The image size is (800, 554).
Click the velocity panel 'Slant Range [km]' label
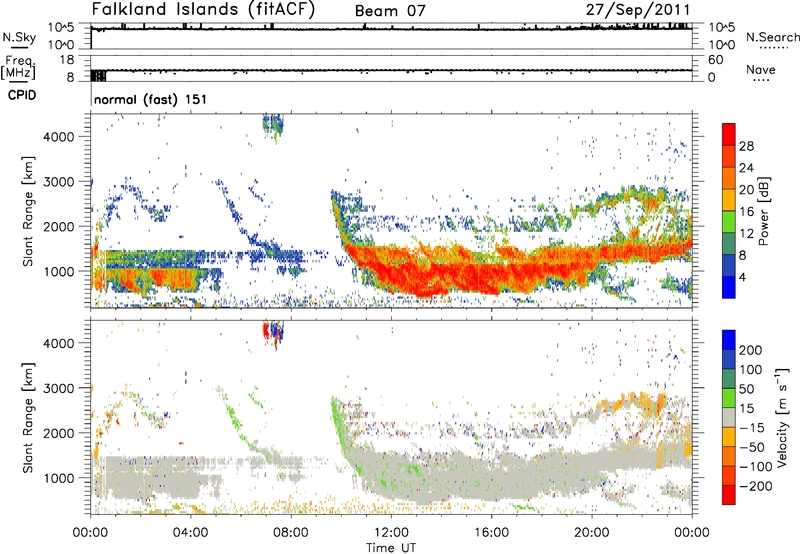[28, 417]
